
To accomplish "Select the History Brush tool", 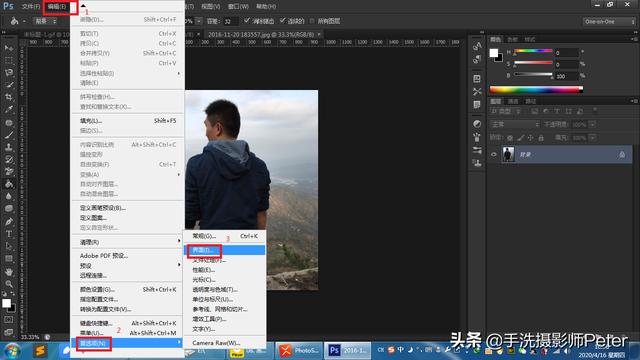I will point(9,160).
